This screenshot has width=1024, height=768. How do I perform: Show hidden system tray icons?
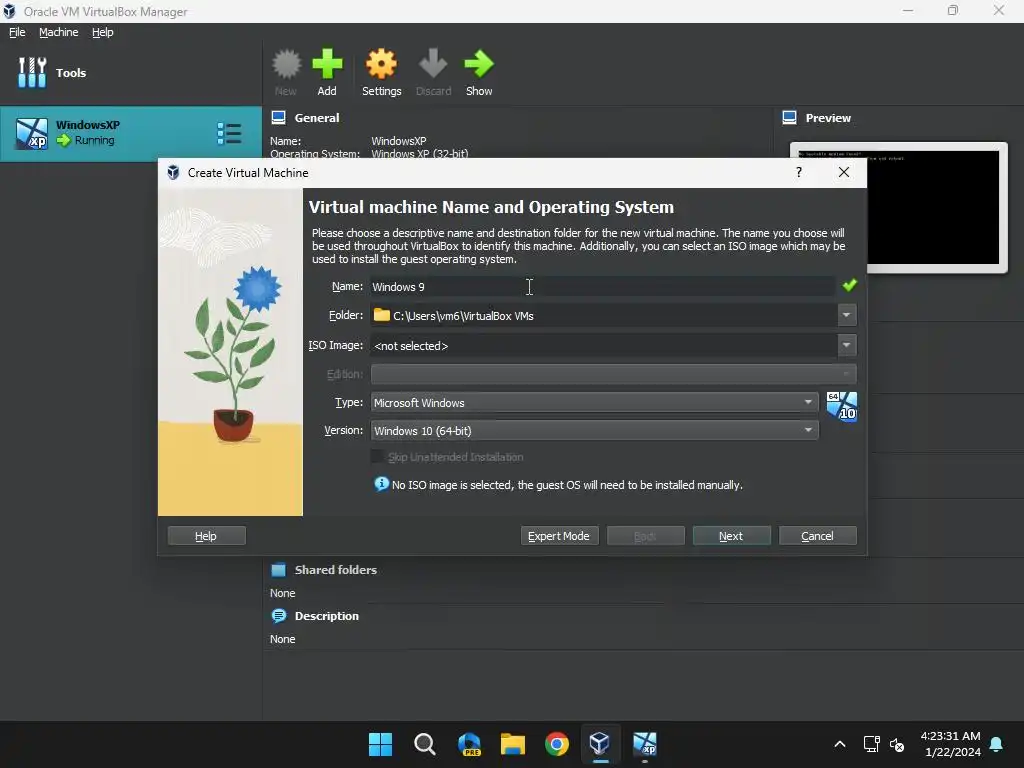pos(840,744)
